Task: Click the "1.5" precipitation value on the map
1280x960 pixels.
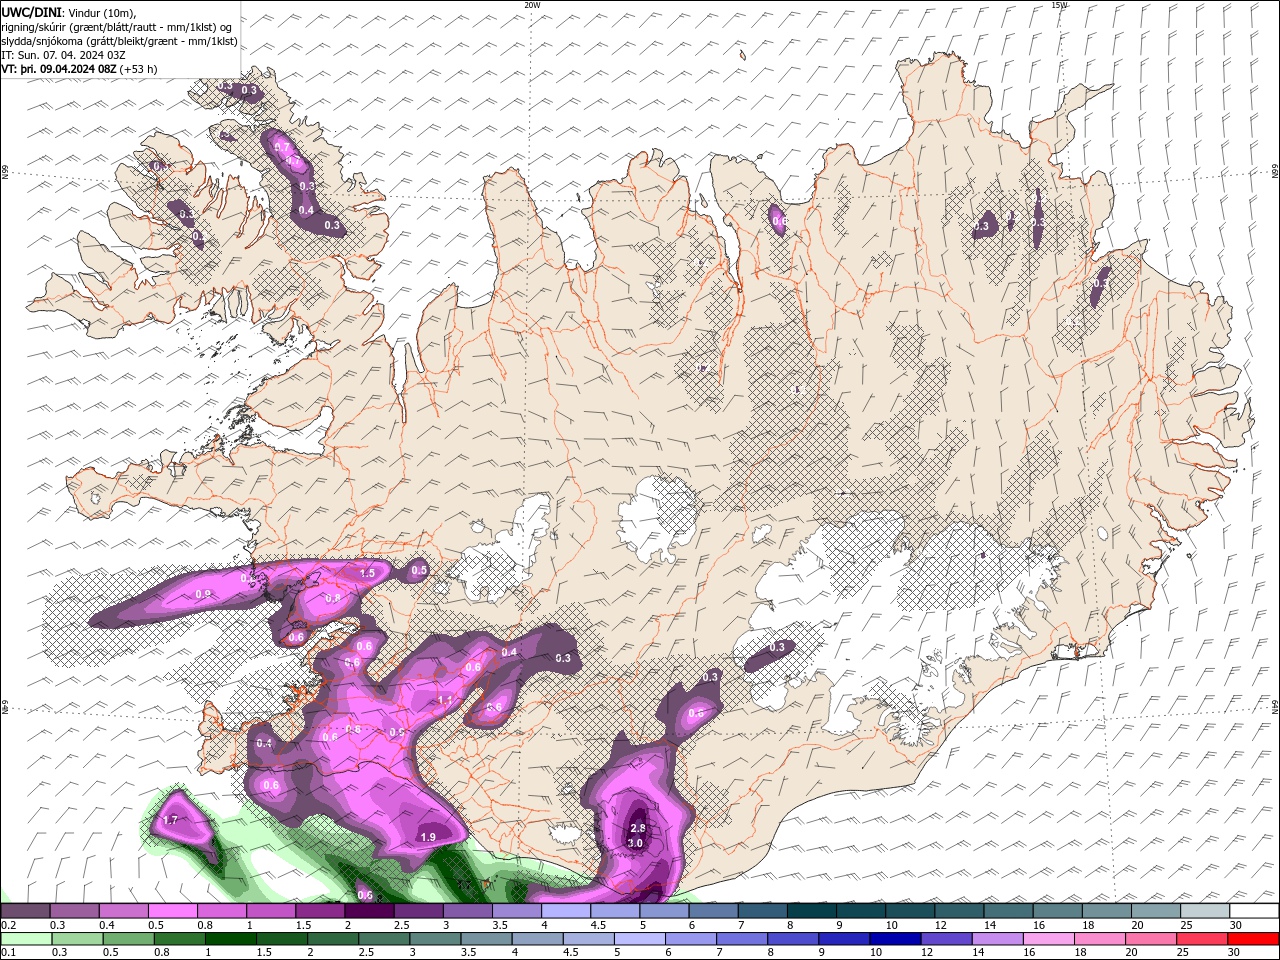Action: 367,573
